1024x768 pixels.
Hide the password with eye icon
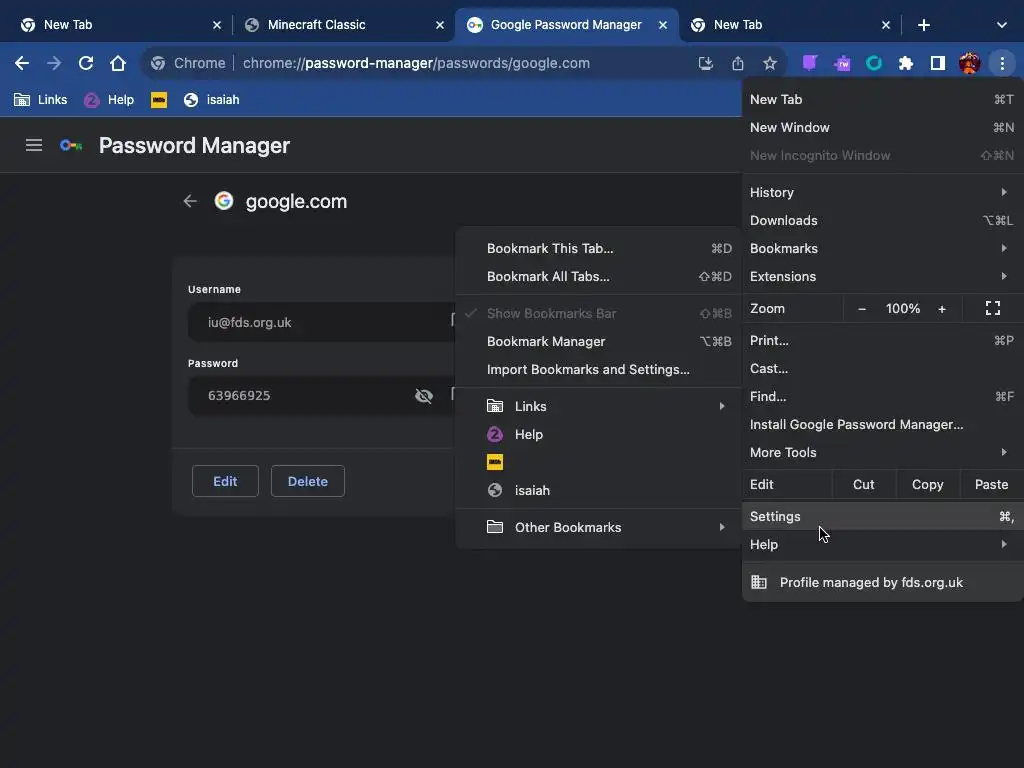click(424, 396)
